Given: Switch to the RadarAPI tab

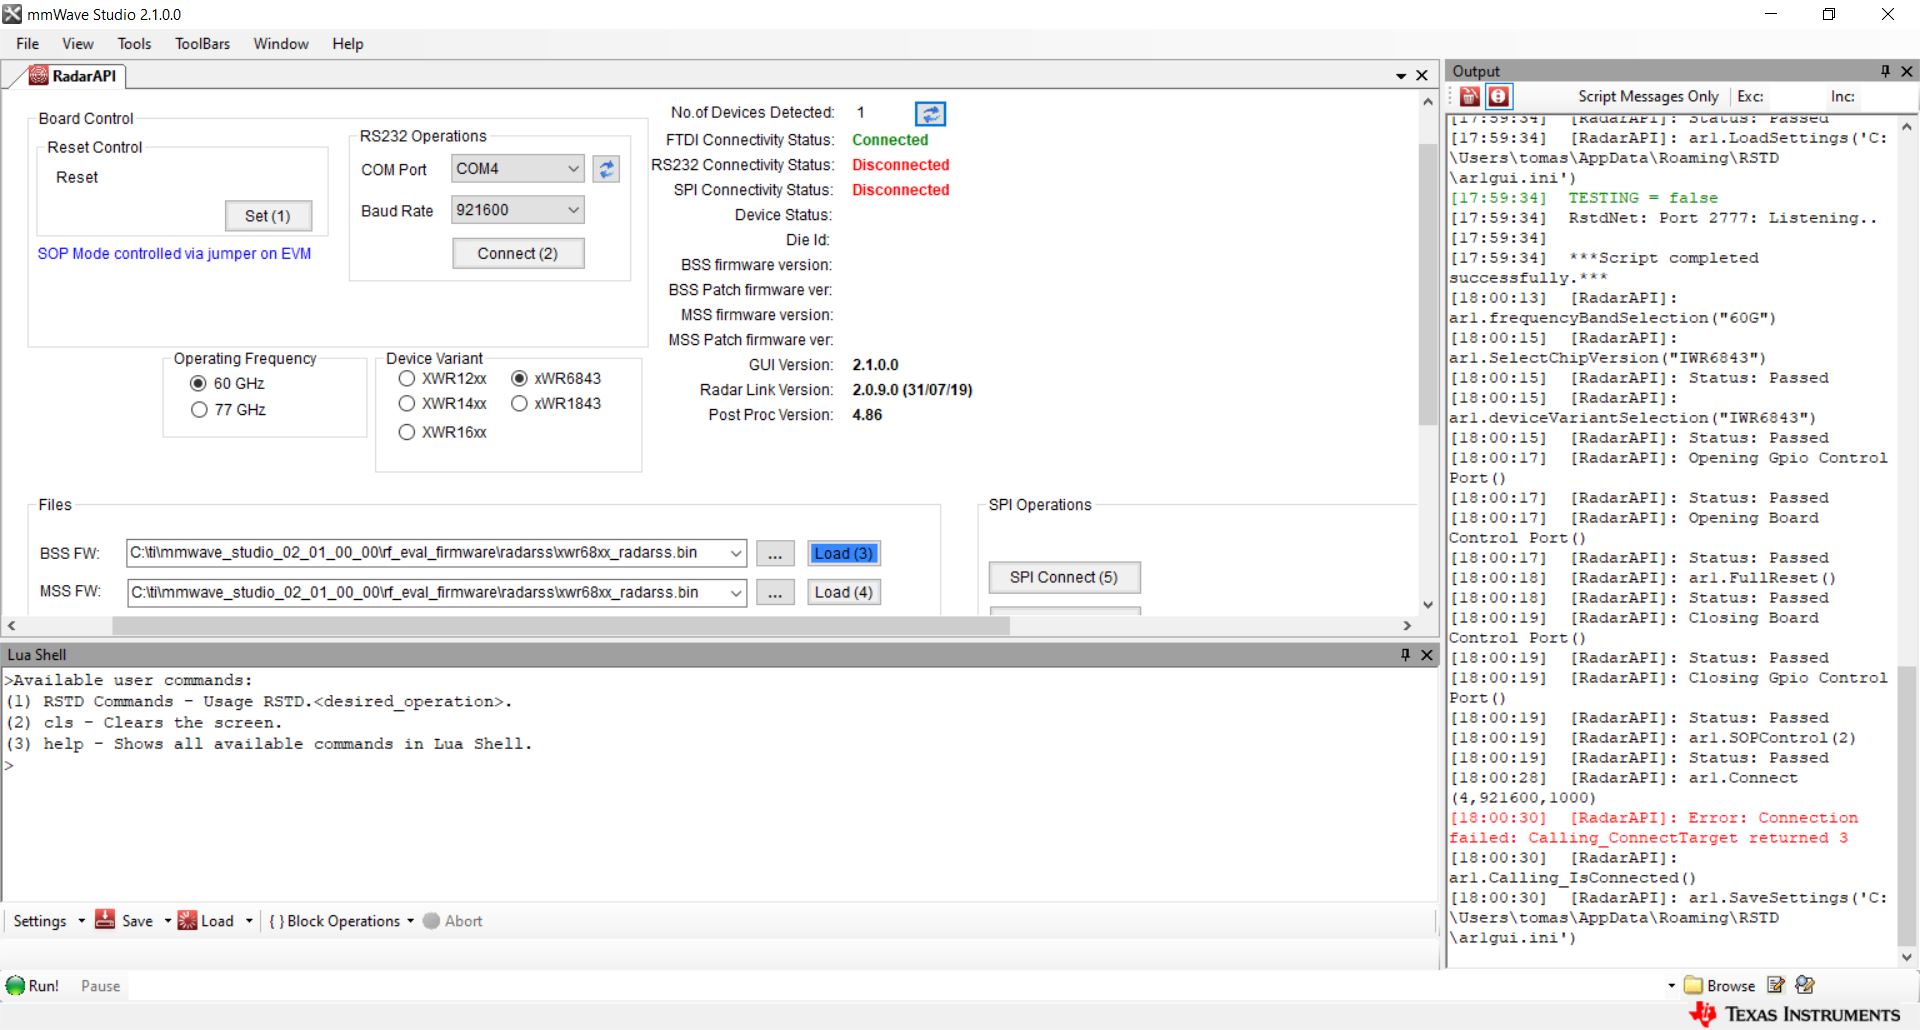Looking at the screenshot, I should click(x=73, y=76).
